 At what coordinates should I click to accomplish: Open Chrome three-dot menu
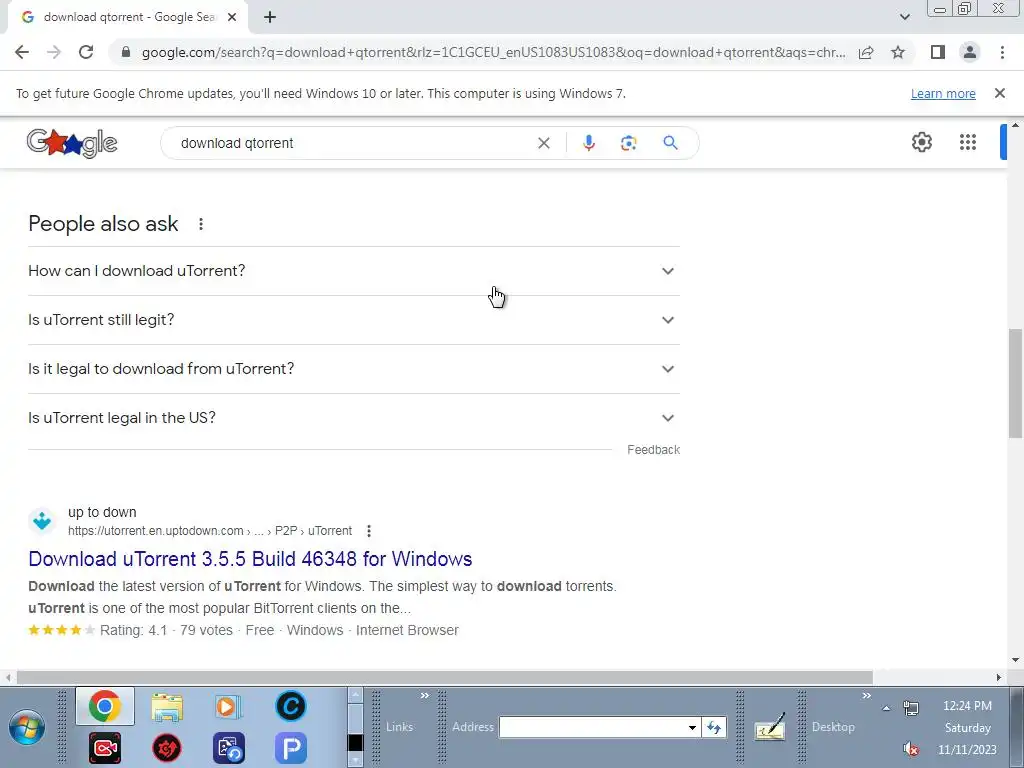(1002, 52)
